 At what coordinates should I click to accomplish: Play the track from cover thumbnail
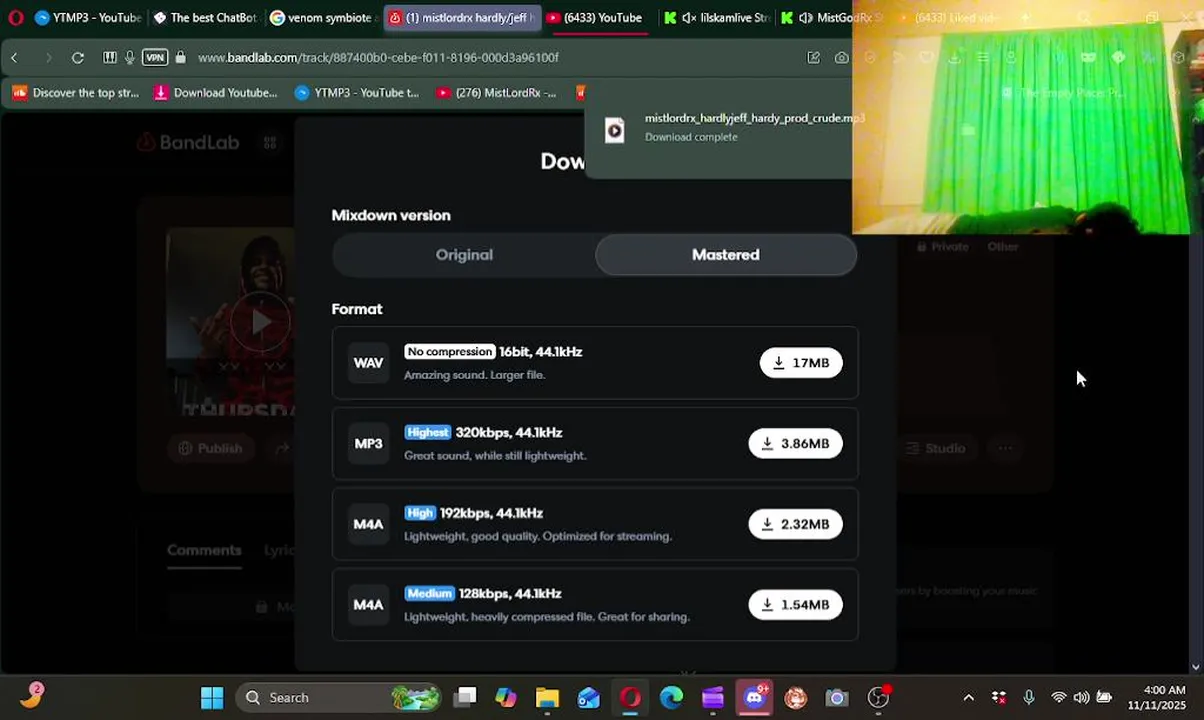[x=260, y=322]
